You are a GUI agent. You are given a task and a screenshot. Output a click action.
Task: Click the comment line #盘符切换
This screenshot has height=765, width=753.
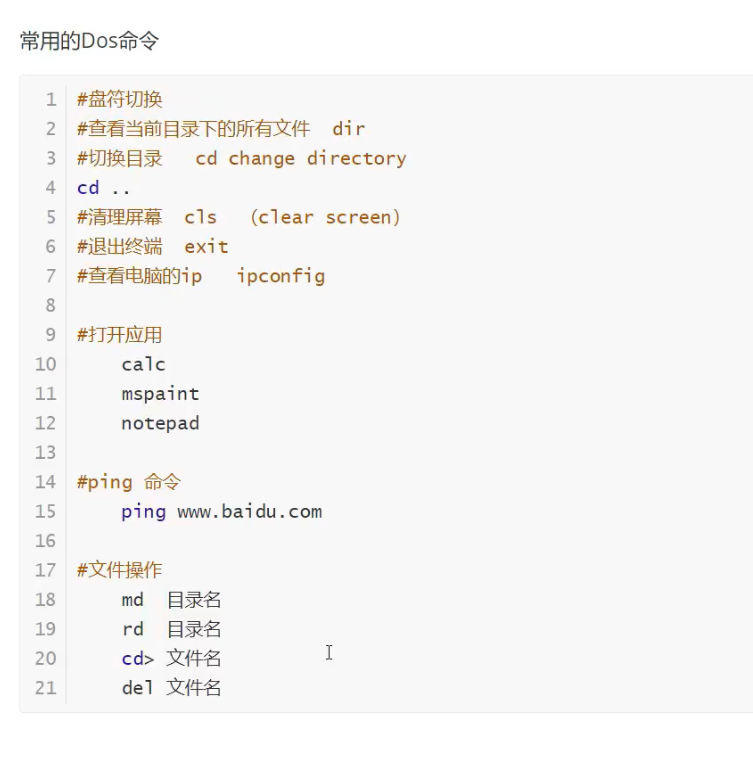coord(119,99)
